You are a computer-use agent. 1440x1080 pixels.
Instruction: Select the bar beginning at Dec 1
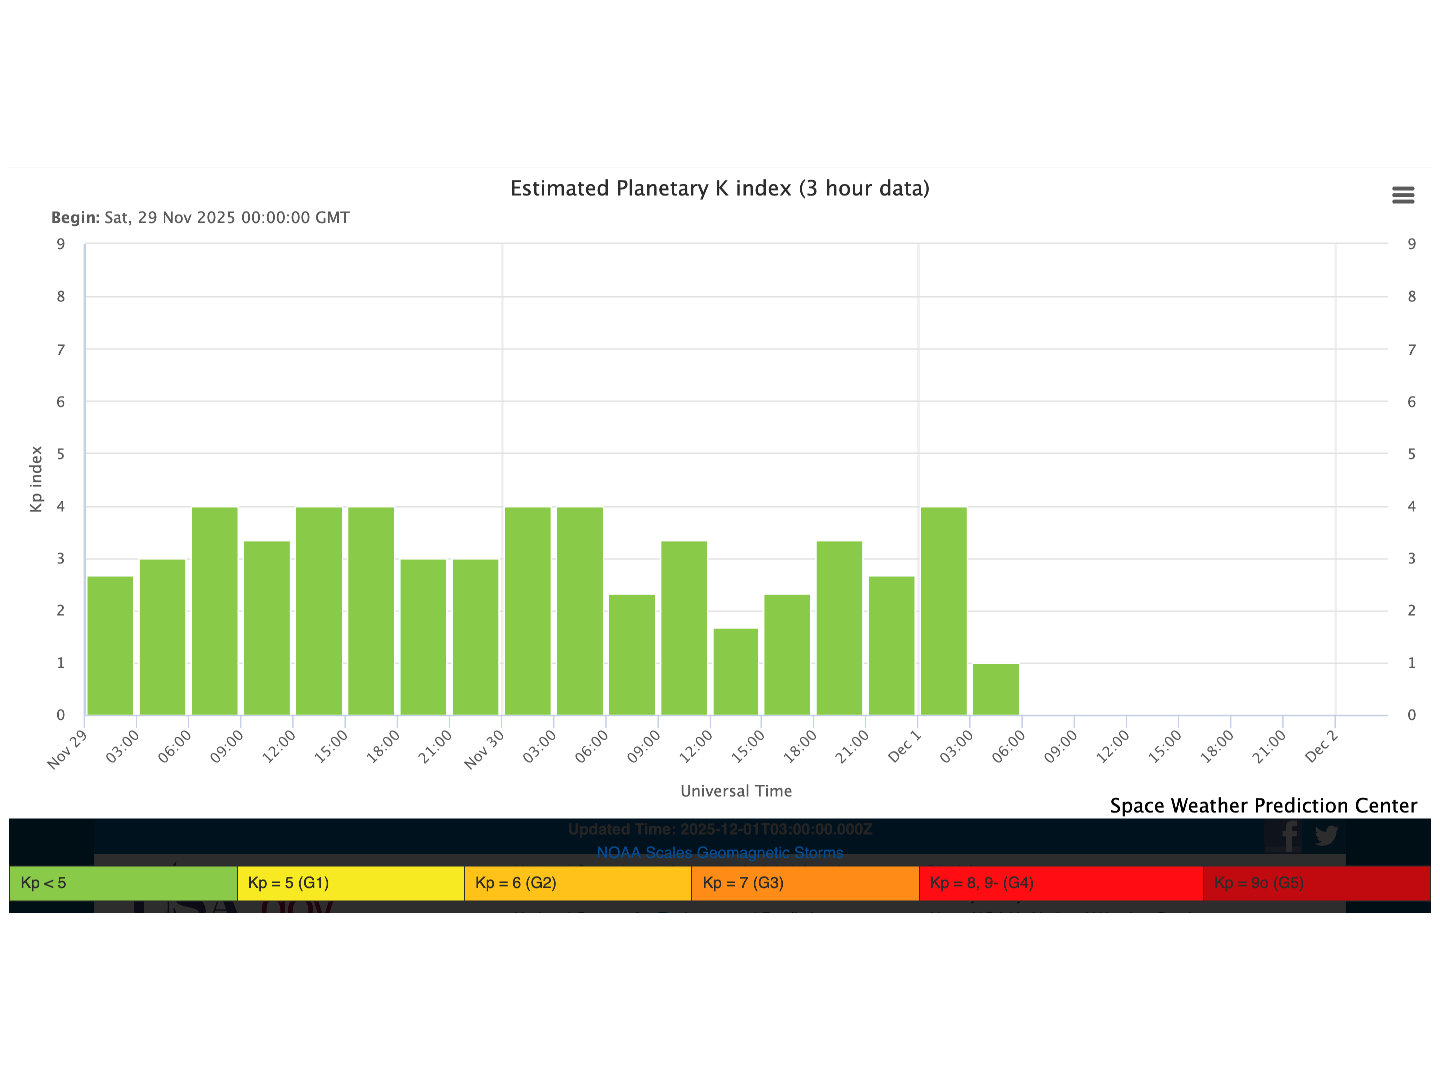coord(943,611)
